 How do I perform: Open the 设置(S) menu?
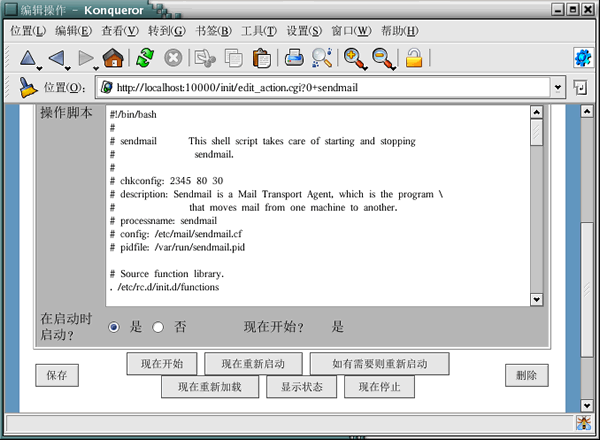pos(305,31)
